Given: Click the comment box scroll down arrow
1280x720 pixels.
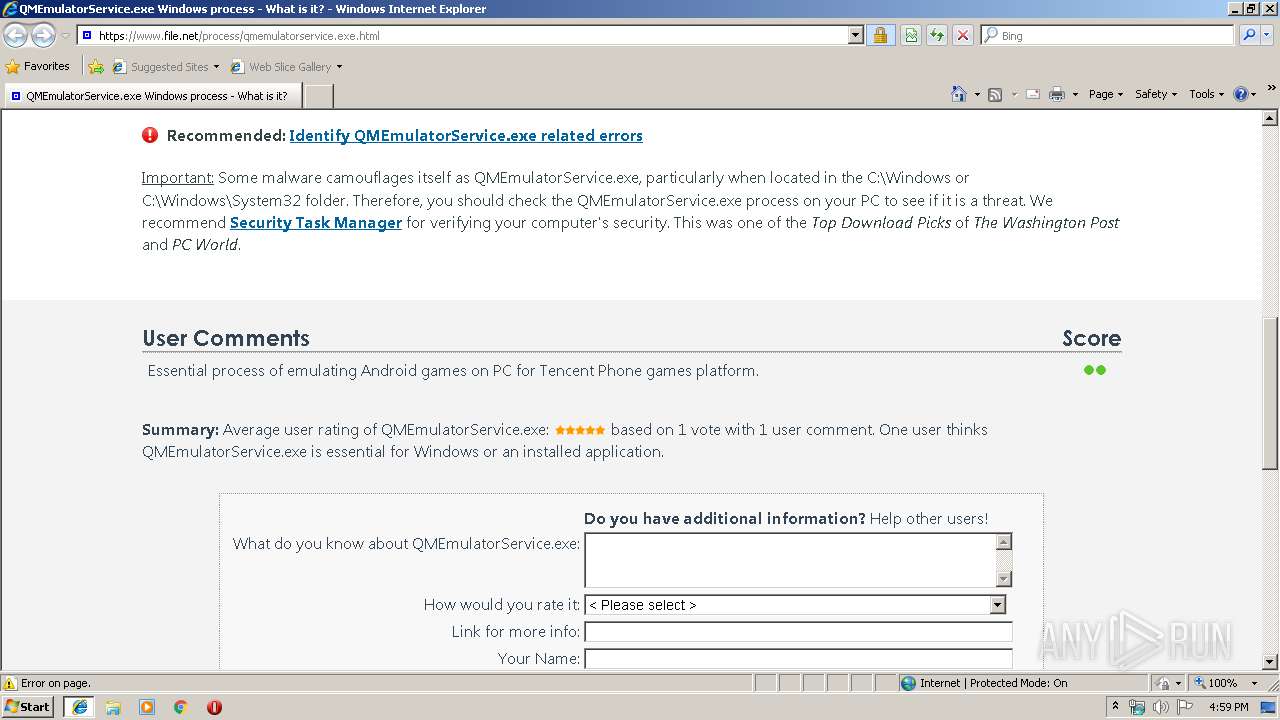Looking at the screenshot, I should pos(1004,579).
